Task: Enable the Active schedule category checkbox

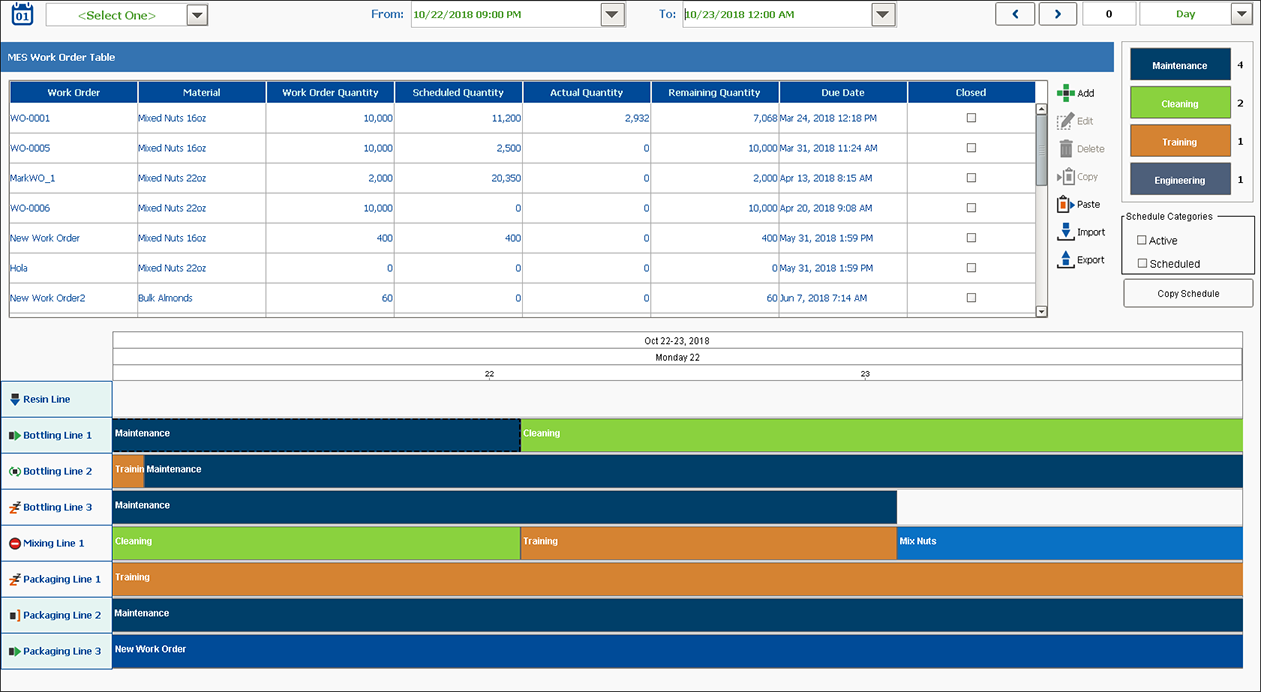Action: tap(1144, 240)
